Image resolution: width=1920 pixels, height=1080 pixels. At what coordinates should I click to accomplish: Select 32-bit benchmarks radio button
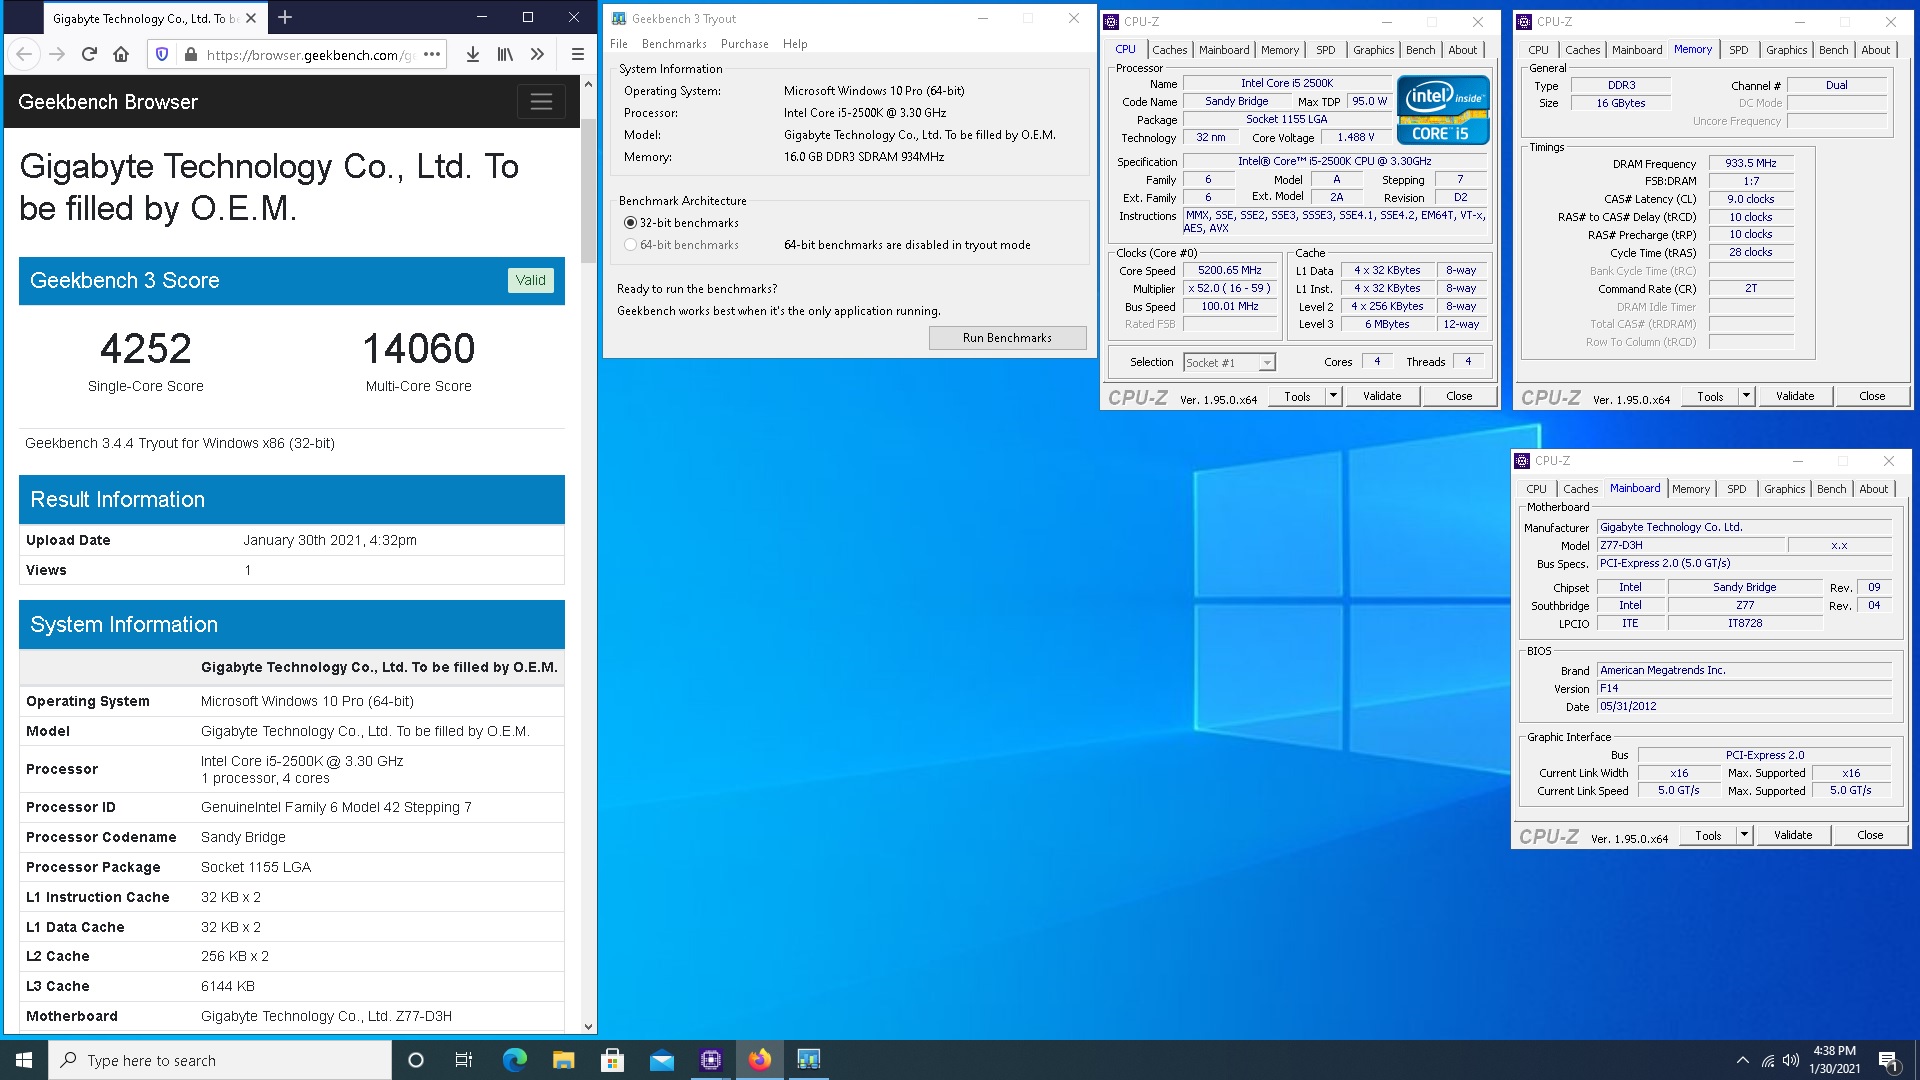point(630,223)
